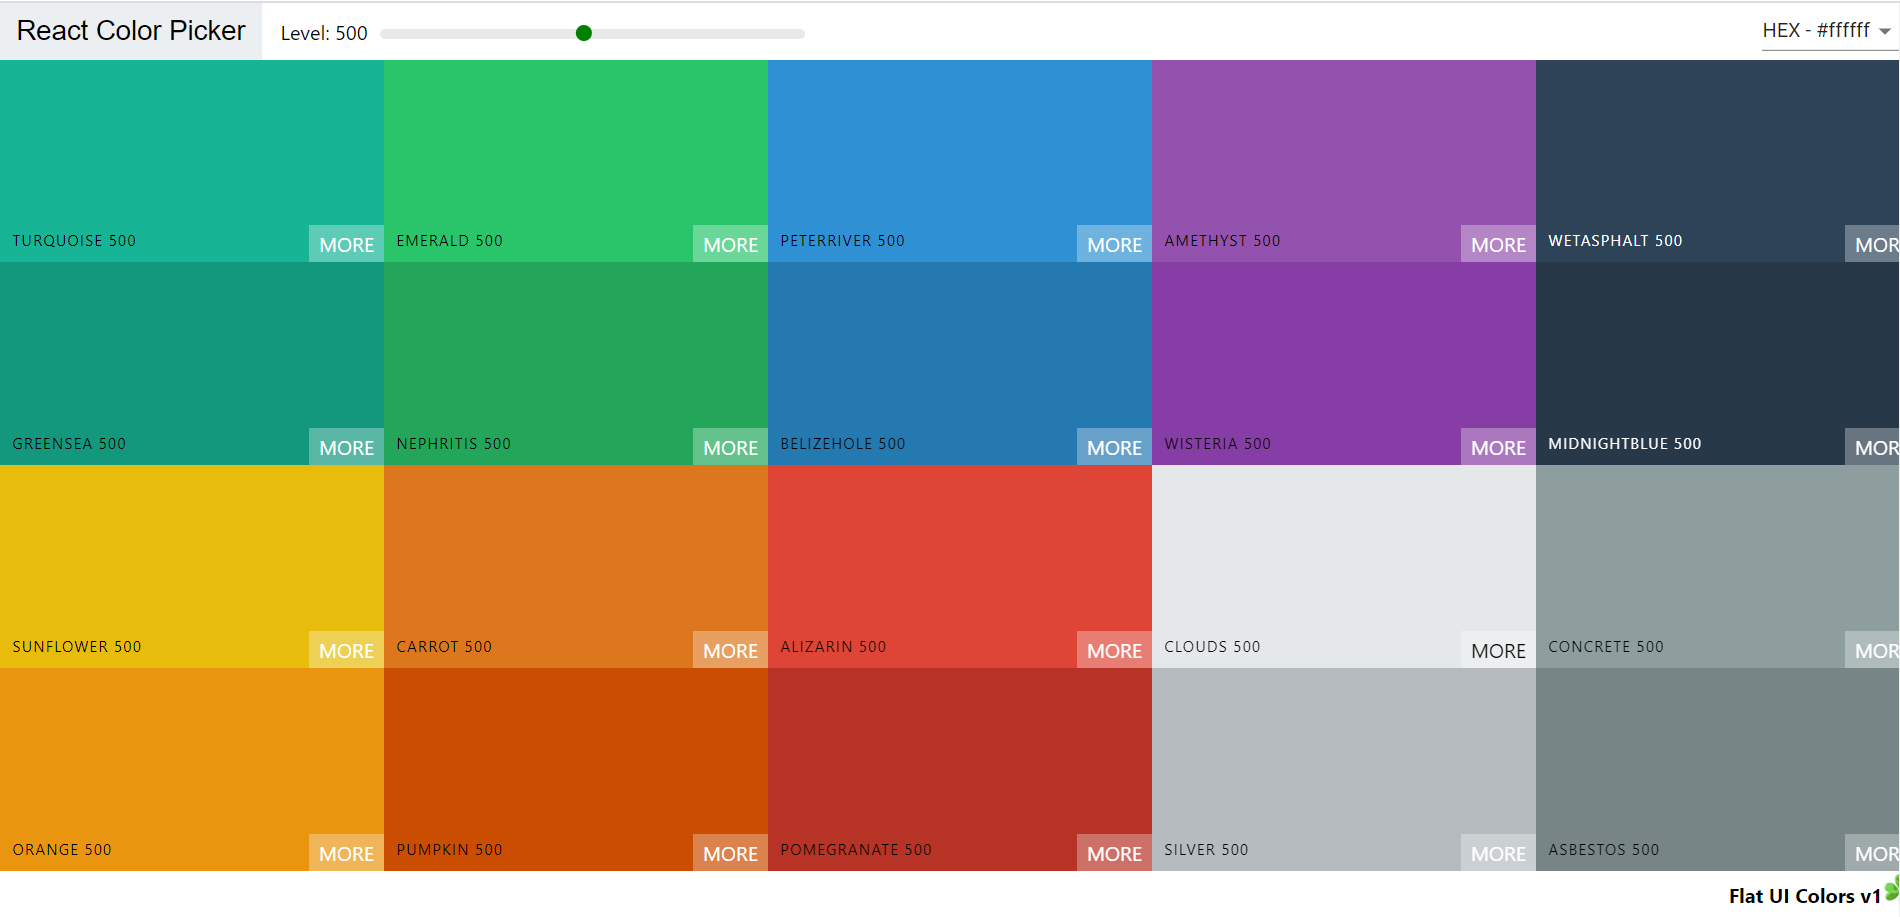Choose the Orange 500 color swatch
This screenshot has width=1900, height=917.
(192, 769)
